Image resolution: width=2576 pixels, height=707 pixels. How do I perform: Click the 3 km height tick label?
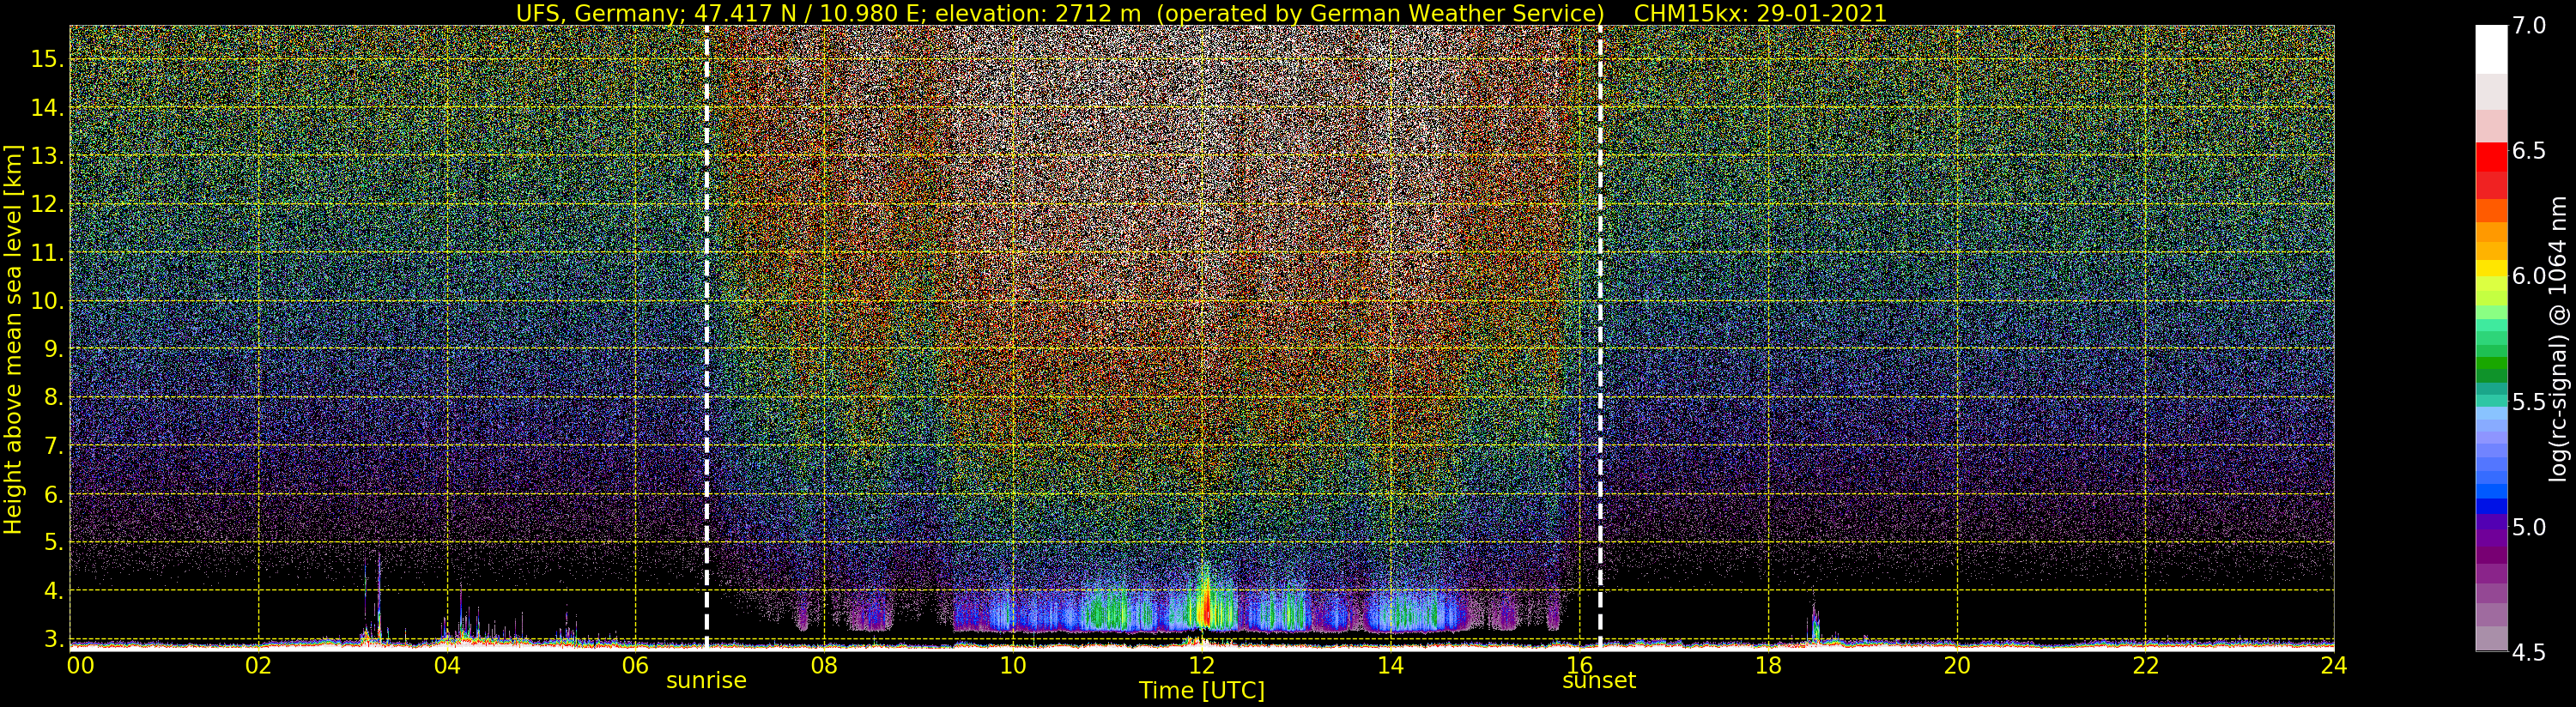click(x=52, y=639)
